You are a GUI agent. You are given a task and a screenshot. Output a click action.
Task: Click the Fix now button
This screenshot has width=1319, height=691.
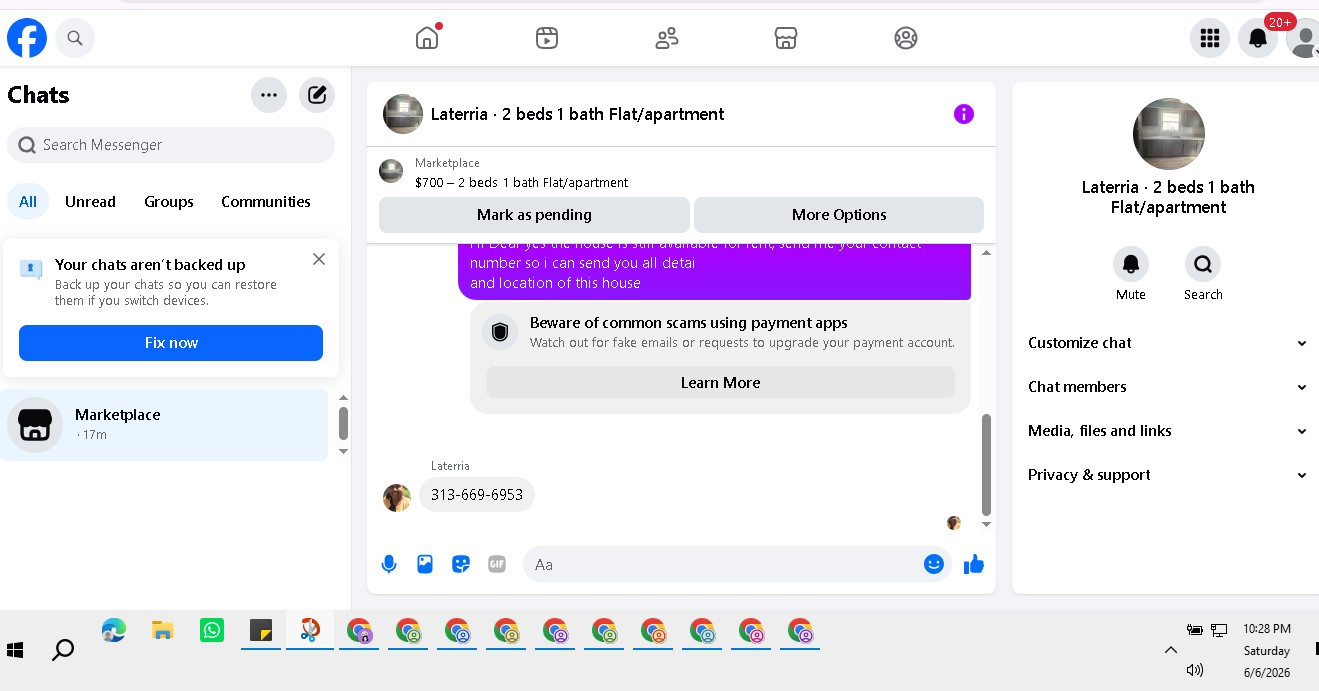coord(171,343)
